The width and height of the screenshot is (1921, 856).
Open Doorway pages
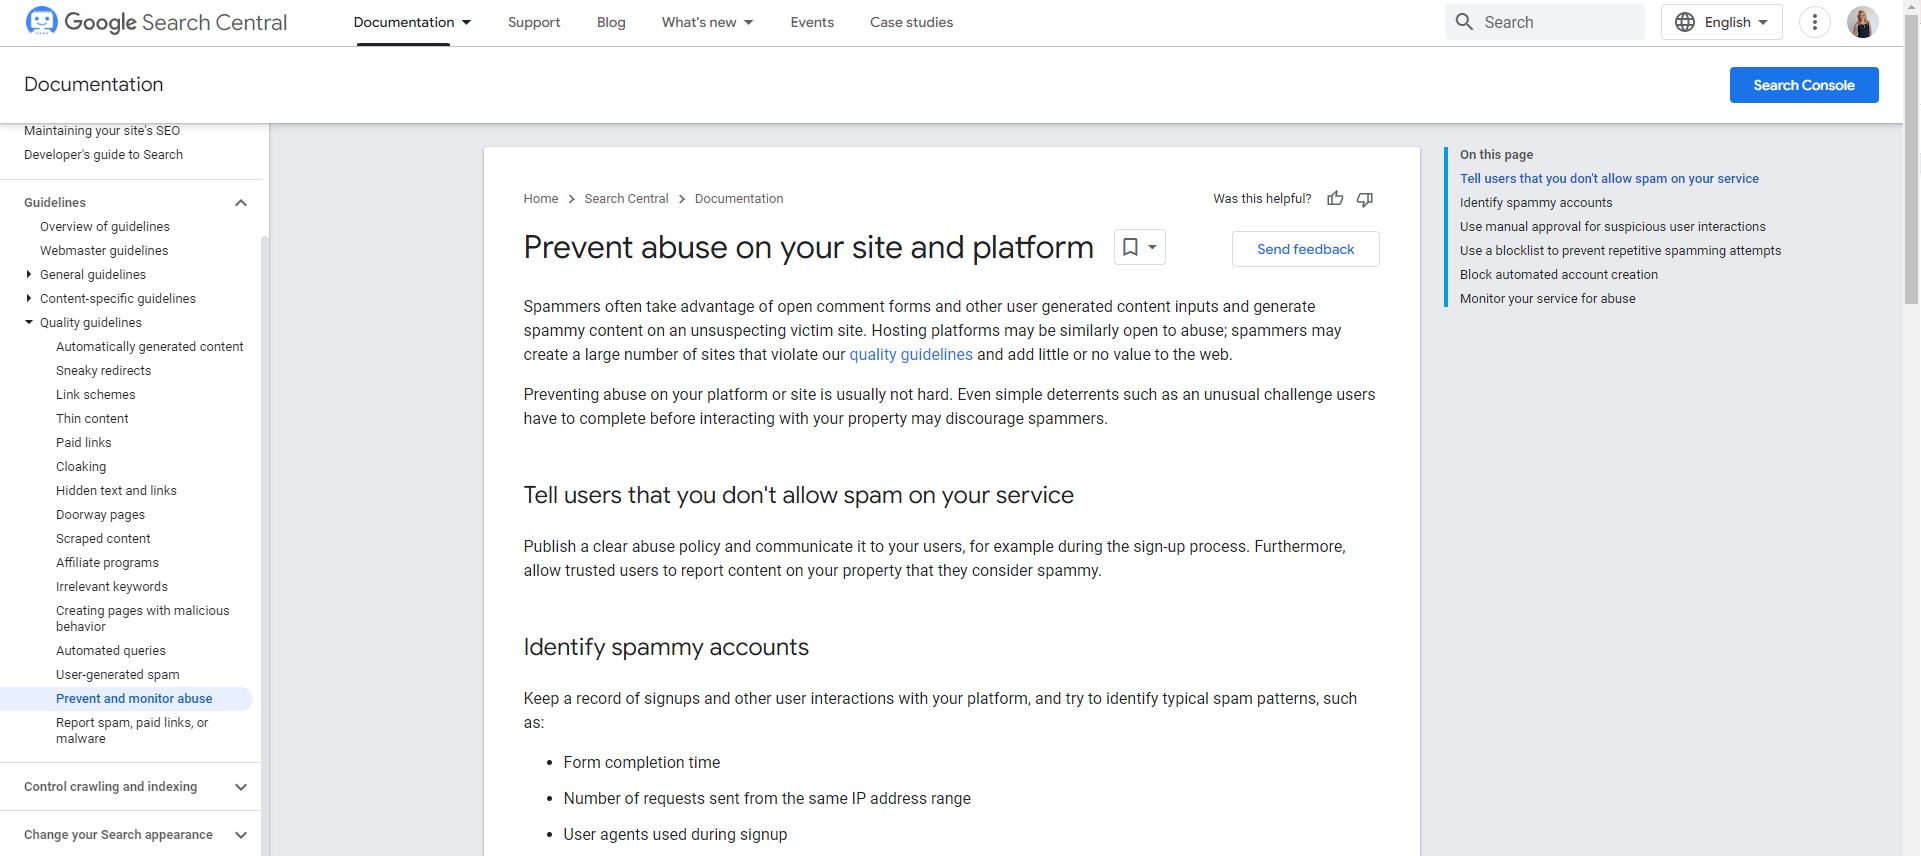tap(100, 515)
